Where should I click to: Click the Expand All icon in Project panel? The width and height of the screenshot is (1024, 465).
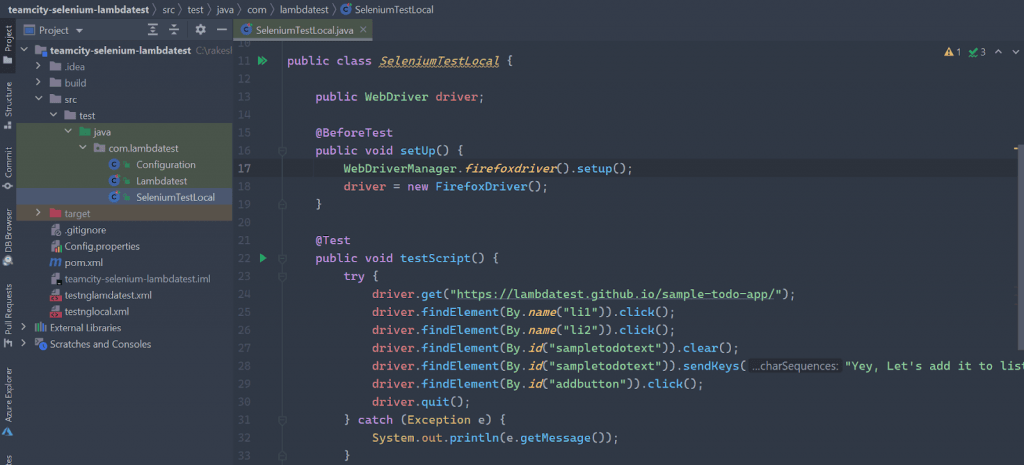click(x=153, y=29)
